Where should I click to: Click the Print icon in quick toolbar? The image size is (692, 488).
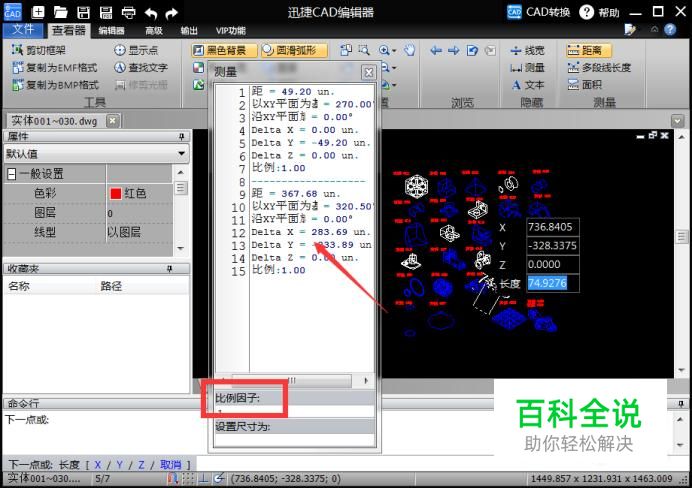[128, 12]
